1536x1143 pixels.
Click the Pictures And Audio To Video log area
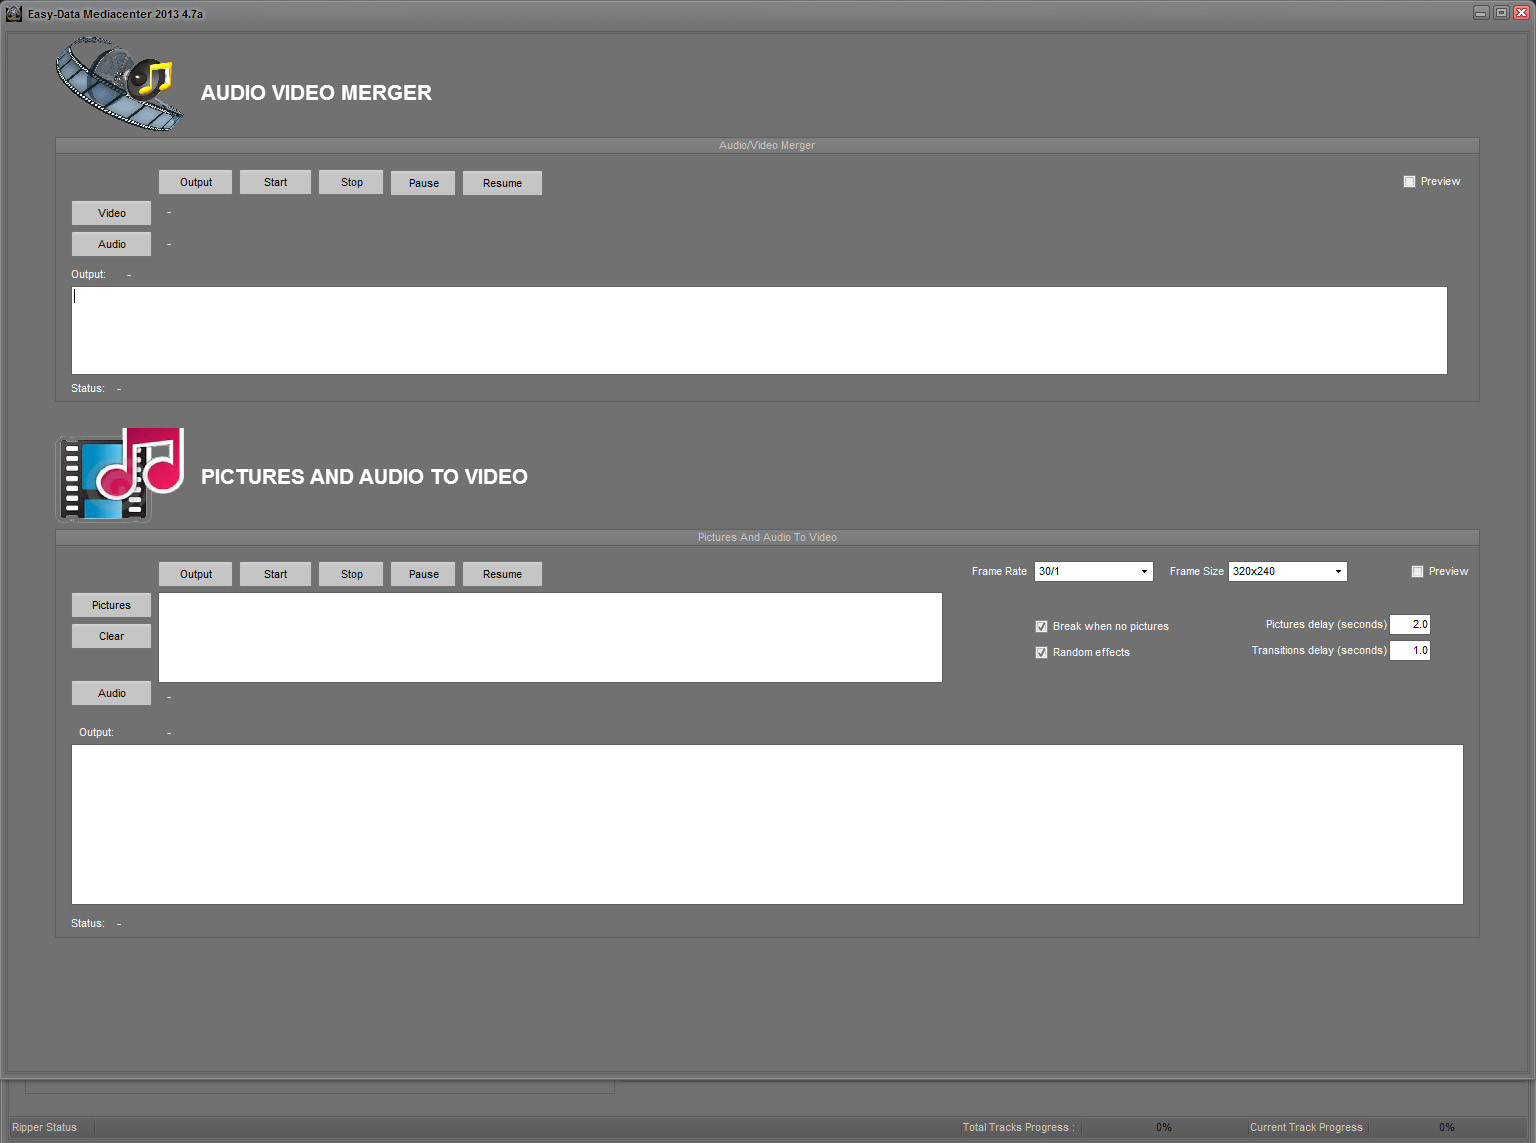coord(767,825)
